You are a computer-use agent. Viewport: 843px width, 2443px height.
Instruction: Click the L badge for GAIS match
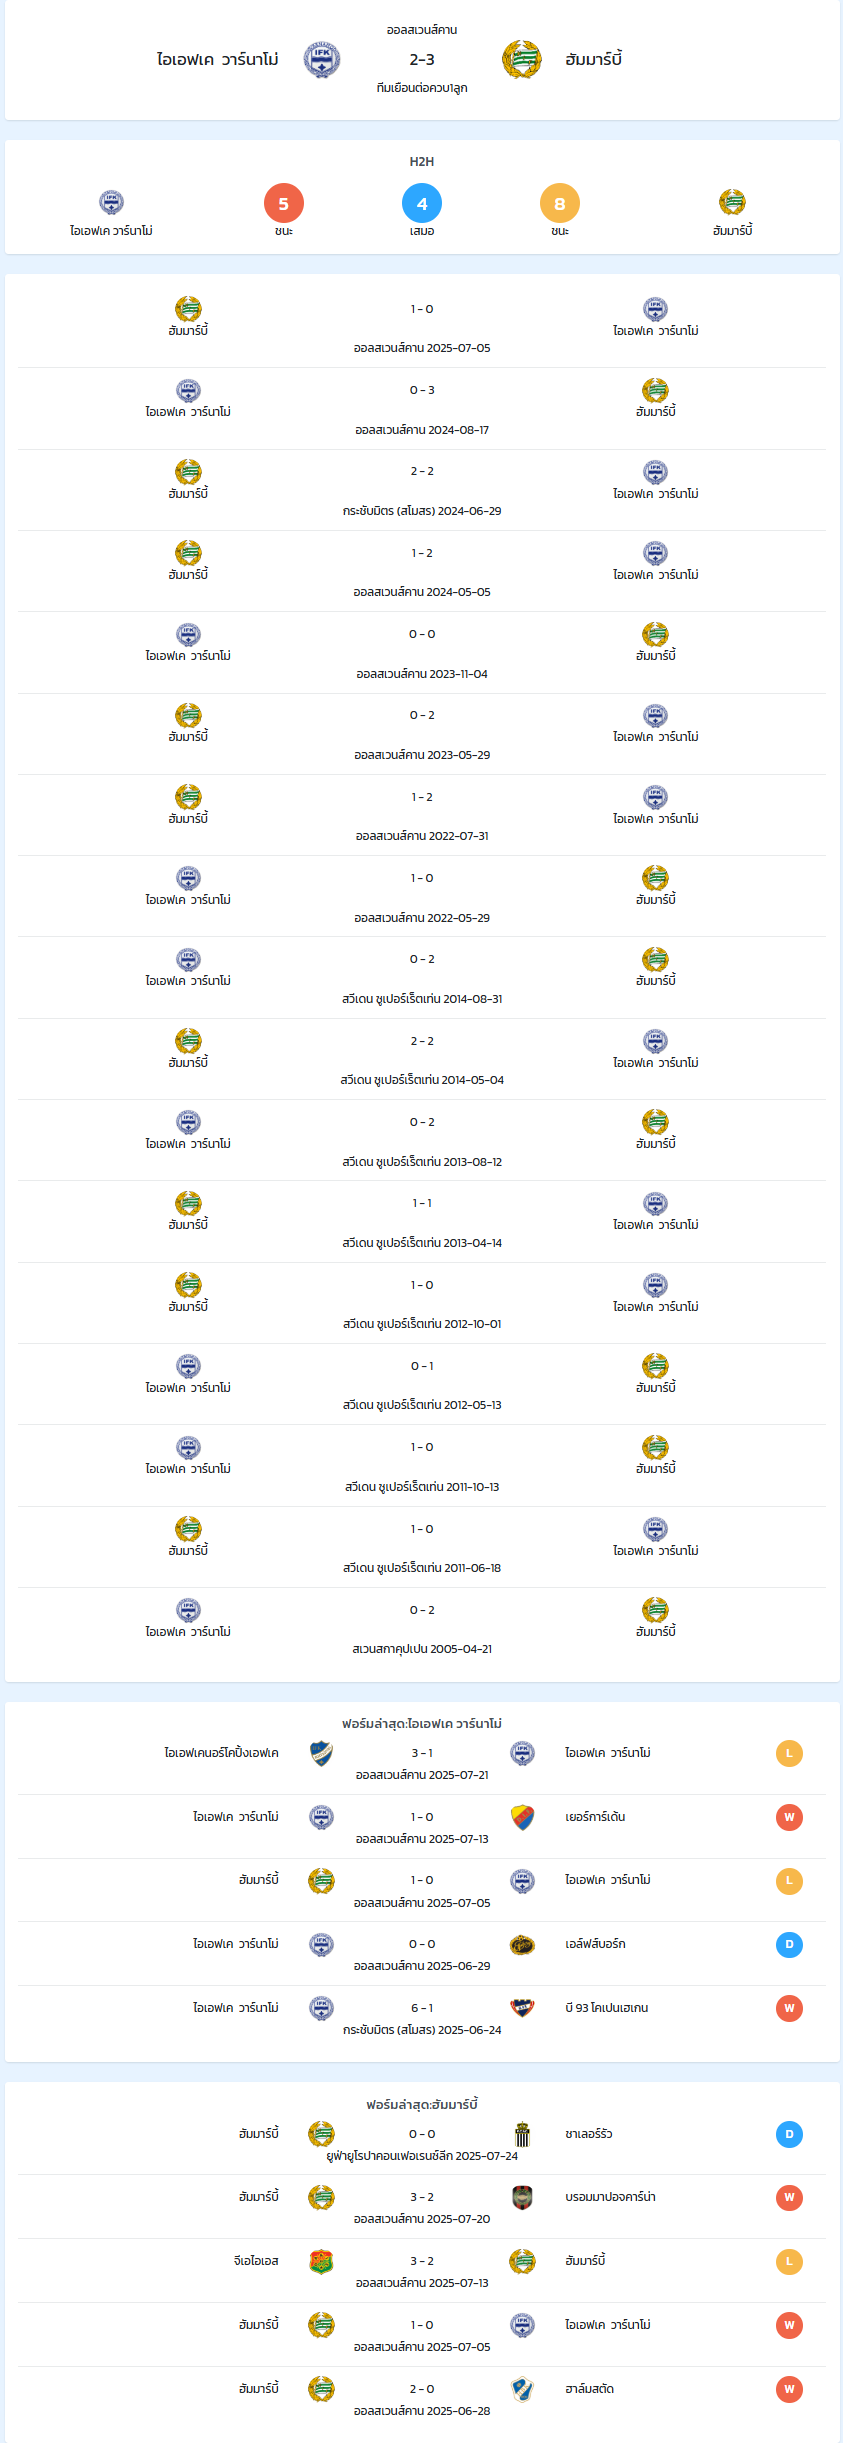pyautogui.click(x=789, y=2261)
